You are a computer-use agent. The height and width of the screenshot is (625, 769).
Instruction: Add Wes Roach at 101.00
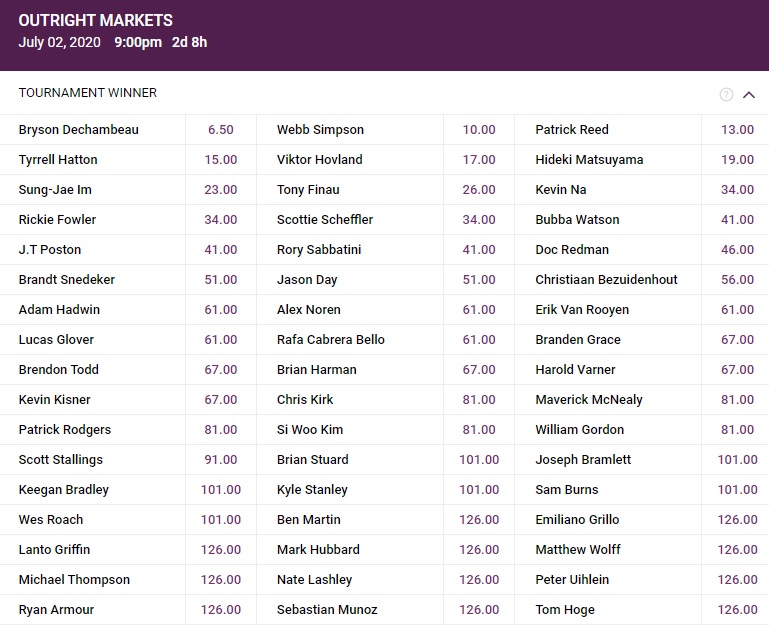tap(221, 519)
